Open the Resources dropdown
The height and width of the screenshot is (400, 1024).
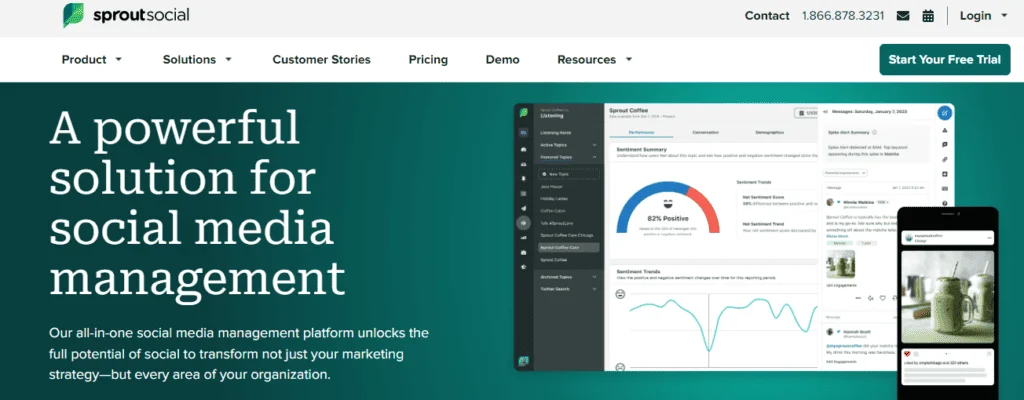coord(595,59)
